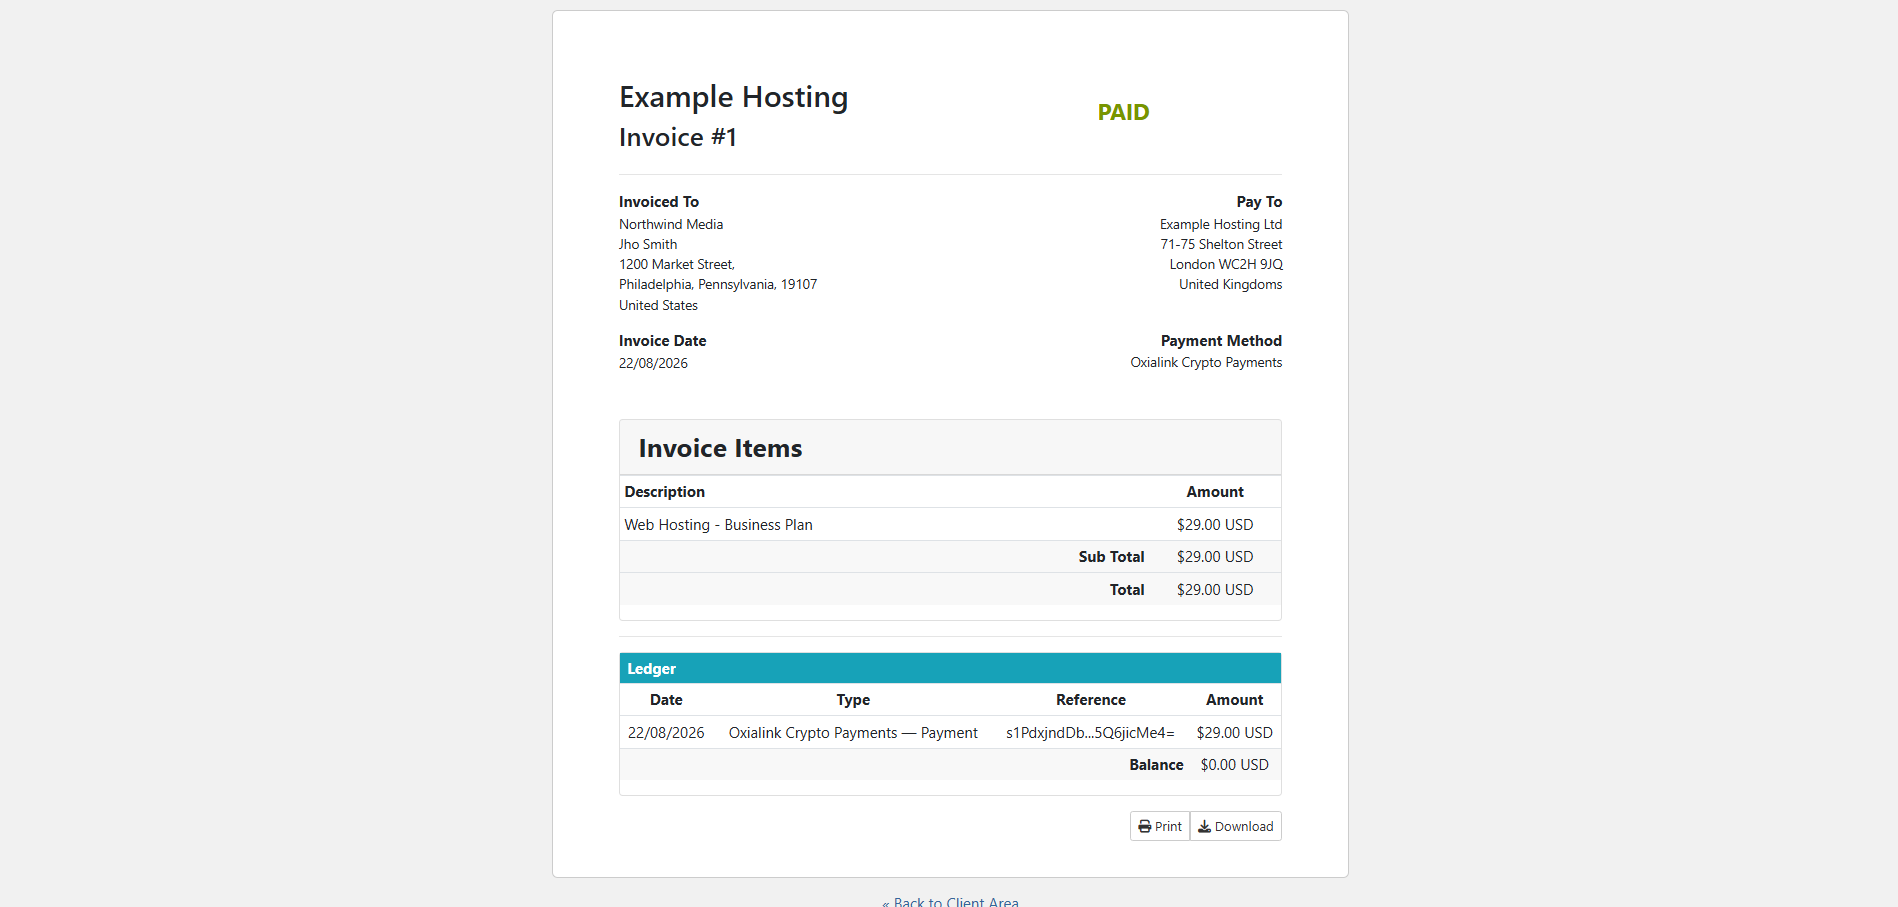Select the Oxialink Crypto Payments — Payment type cell
1898x907 pixels.
(x=853, y=732)
